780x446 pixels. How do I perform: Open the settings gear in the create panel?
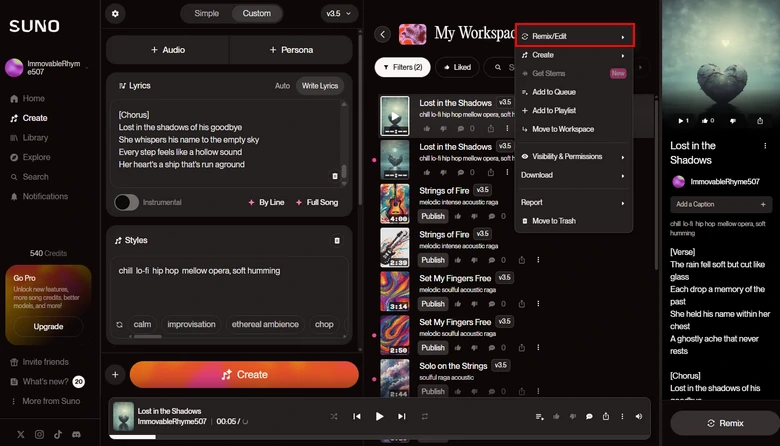tap(115, 13)
